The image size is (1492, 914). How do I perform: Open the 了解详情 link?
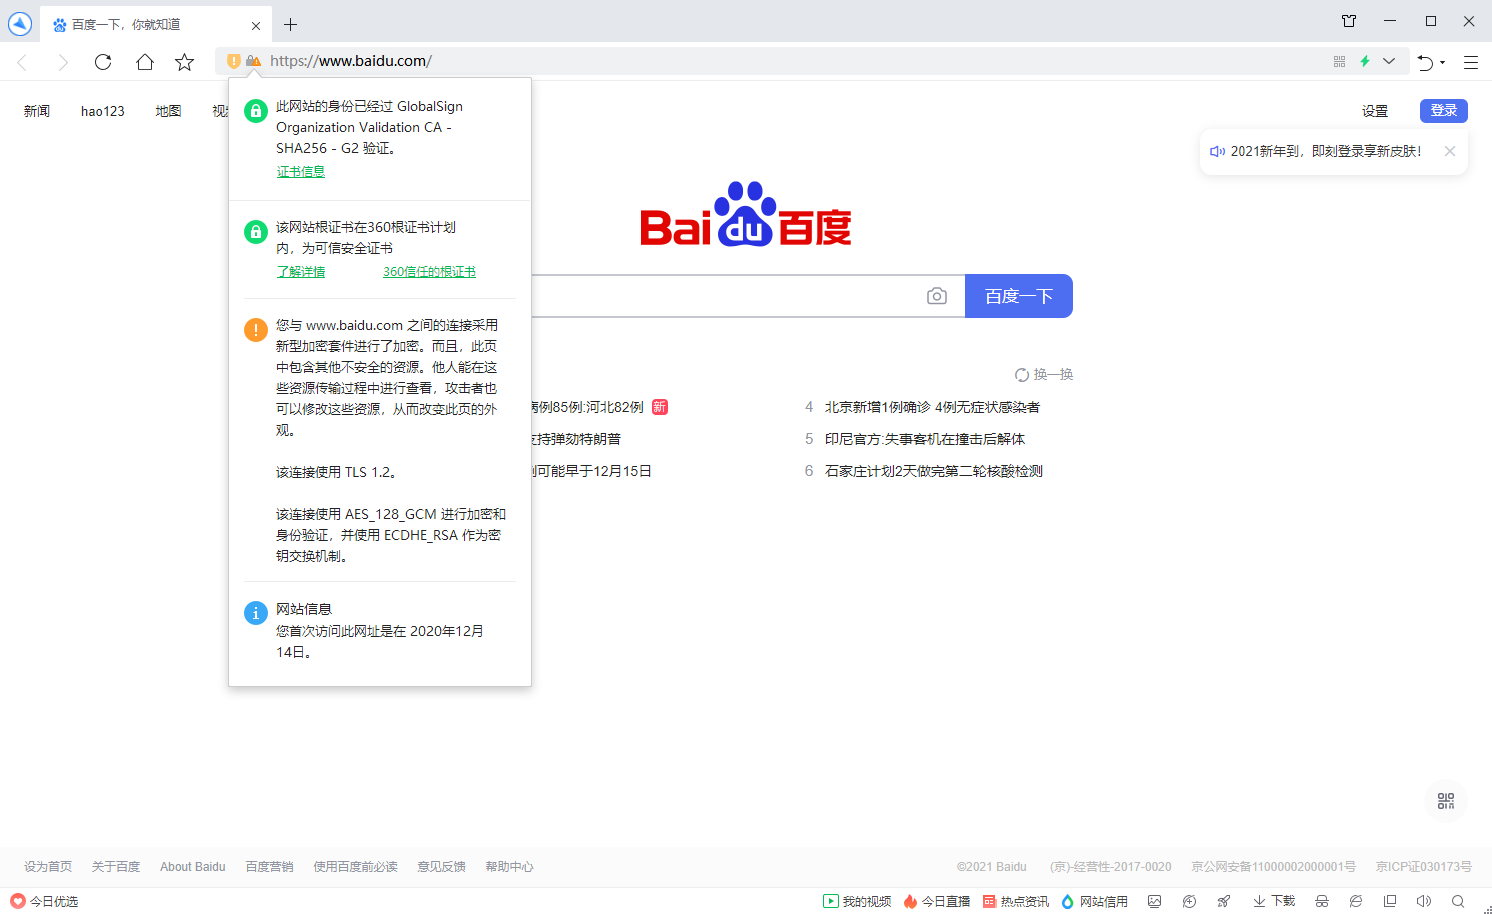(x=301, y=272)
